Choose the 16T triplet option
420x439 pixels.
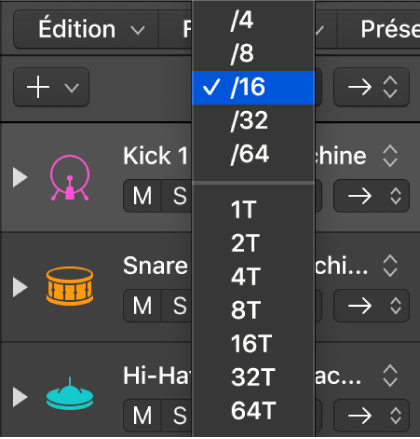(253, 344)
